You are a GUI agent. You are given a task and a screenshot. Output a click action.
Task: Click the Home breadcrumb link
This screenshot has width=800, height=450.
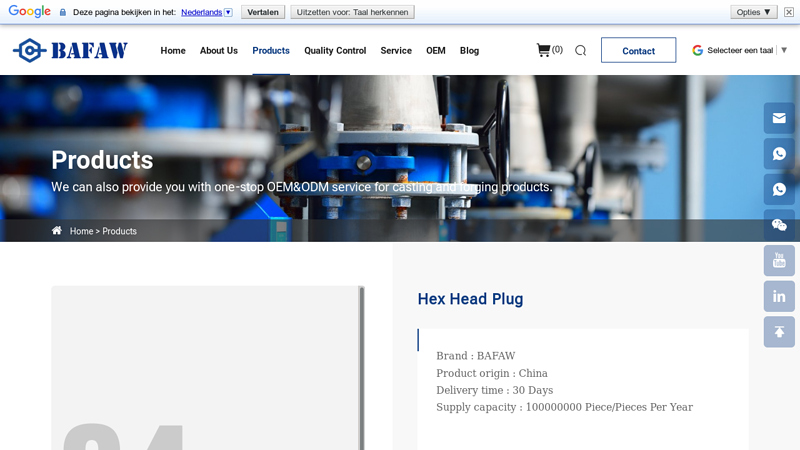[x=82, y=231]
